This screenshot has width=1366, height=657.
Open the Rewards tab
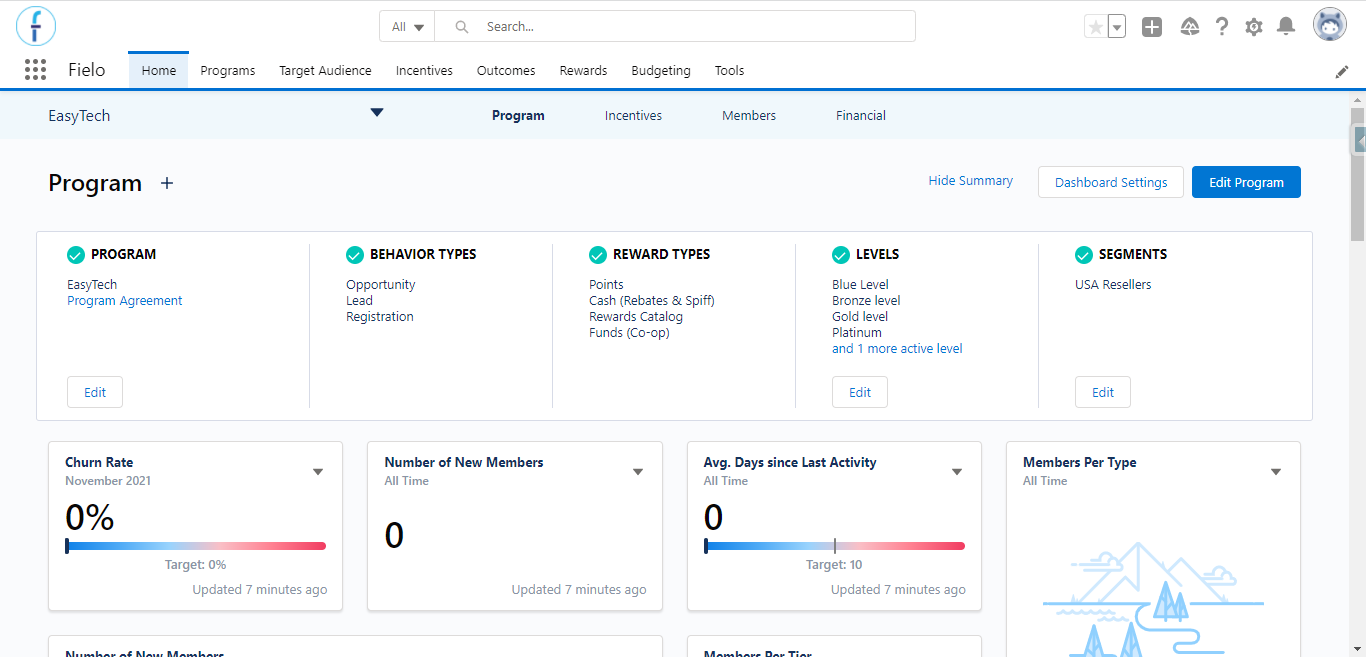pos(583,70)
